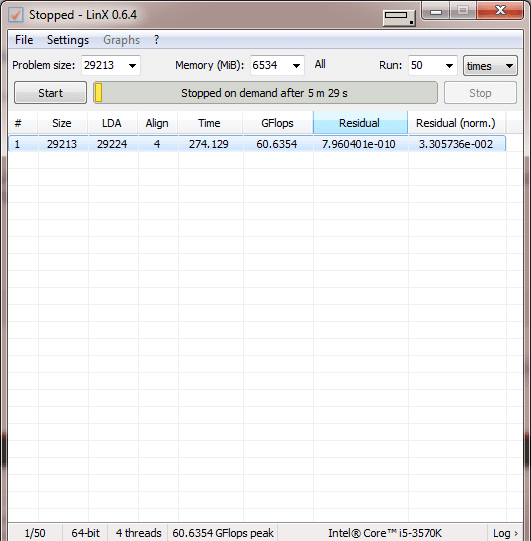Open the ? help menu
Image resolution: width=531 pixels, height=541 pixels.
click(157, 40)
